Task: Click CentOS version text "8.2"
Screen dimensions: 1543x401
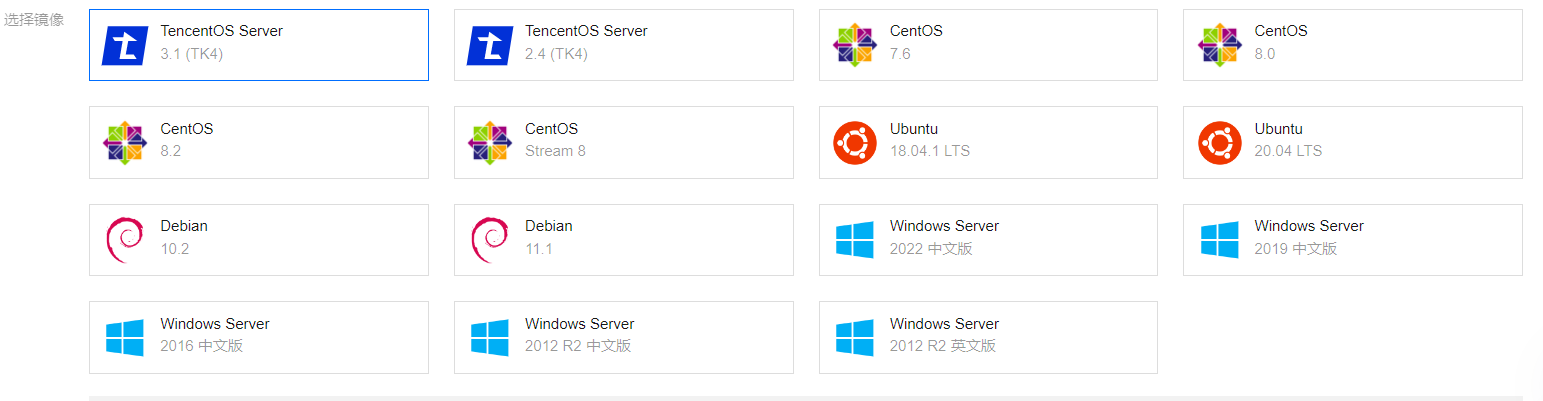Action: 170,151
